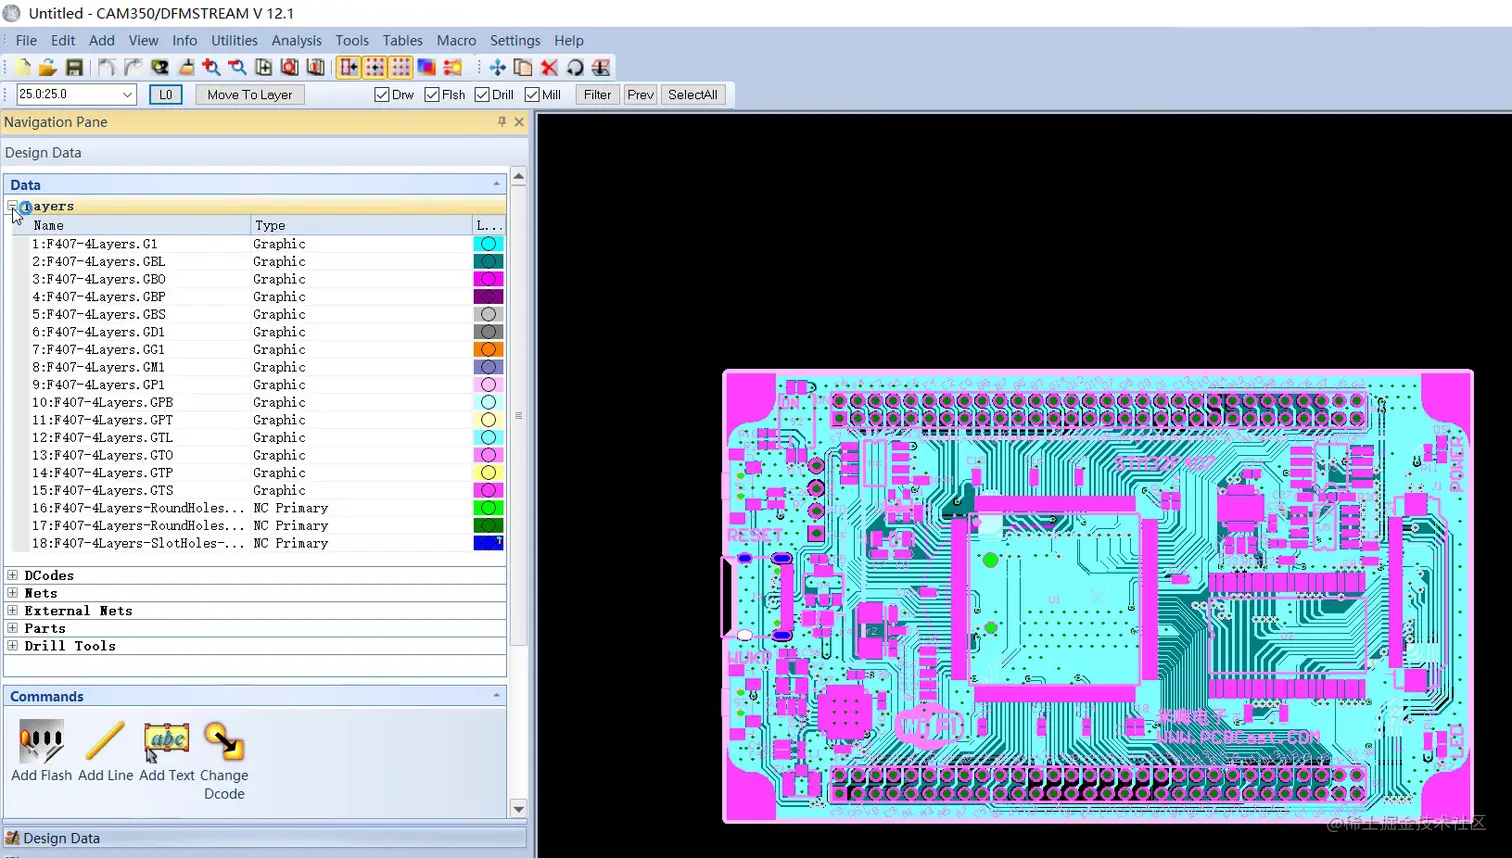Create a new file with the New icon
Screen dimensions: 1512x858
click(x=22, y=67)
